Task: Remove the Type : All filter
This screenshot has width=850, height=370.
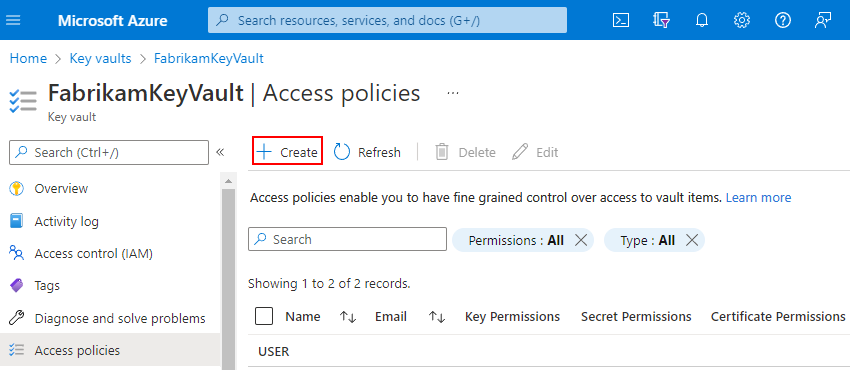Action: pyautogui.click(x=692, y=240)
